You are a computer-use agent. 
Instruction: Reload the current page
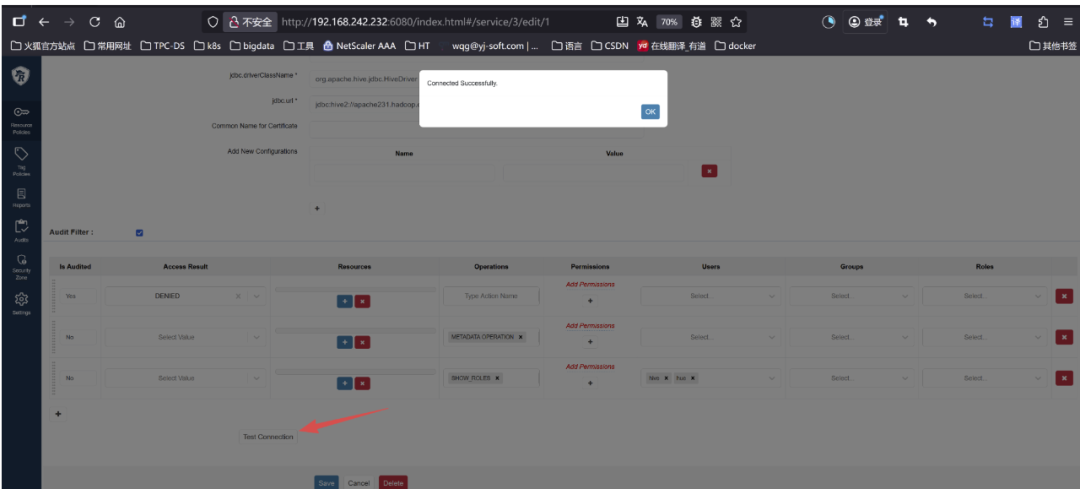(94, 22)
